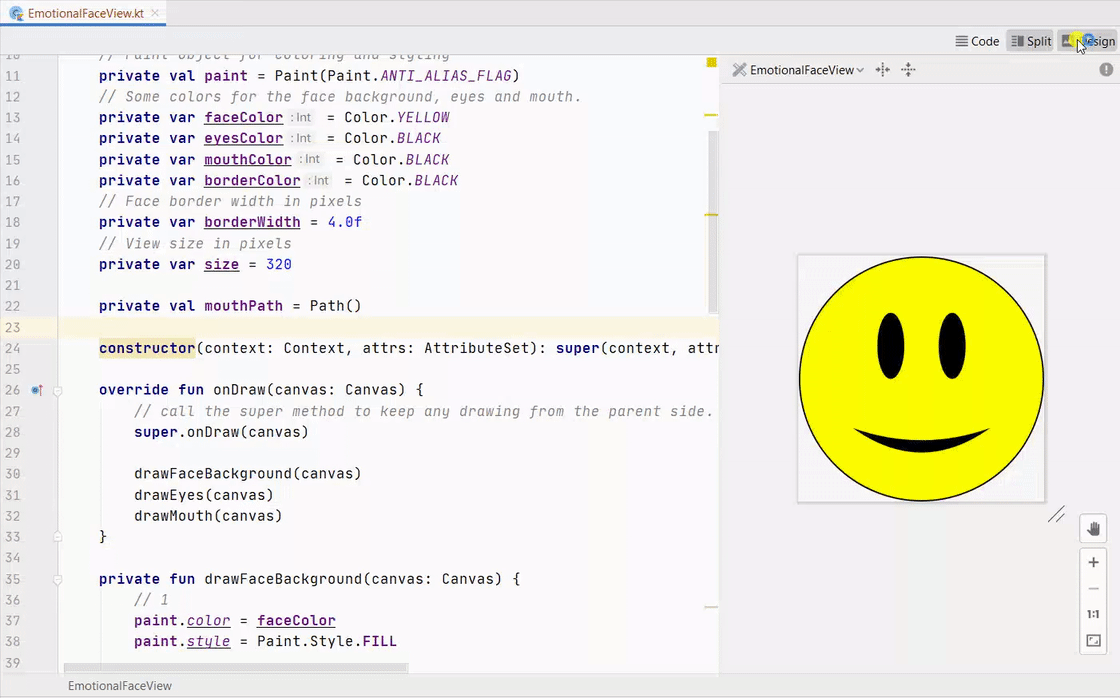The image size is (1120, 698).
Task: Click the smiley face preview image
Action: 921,378
